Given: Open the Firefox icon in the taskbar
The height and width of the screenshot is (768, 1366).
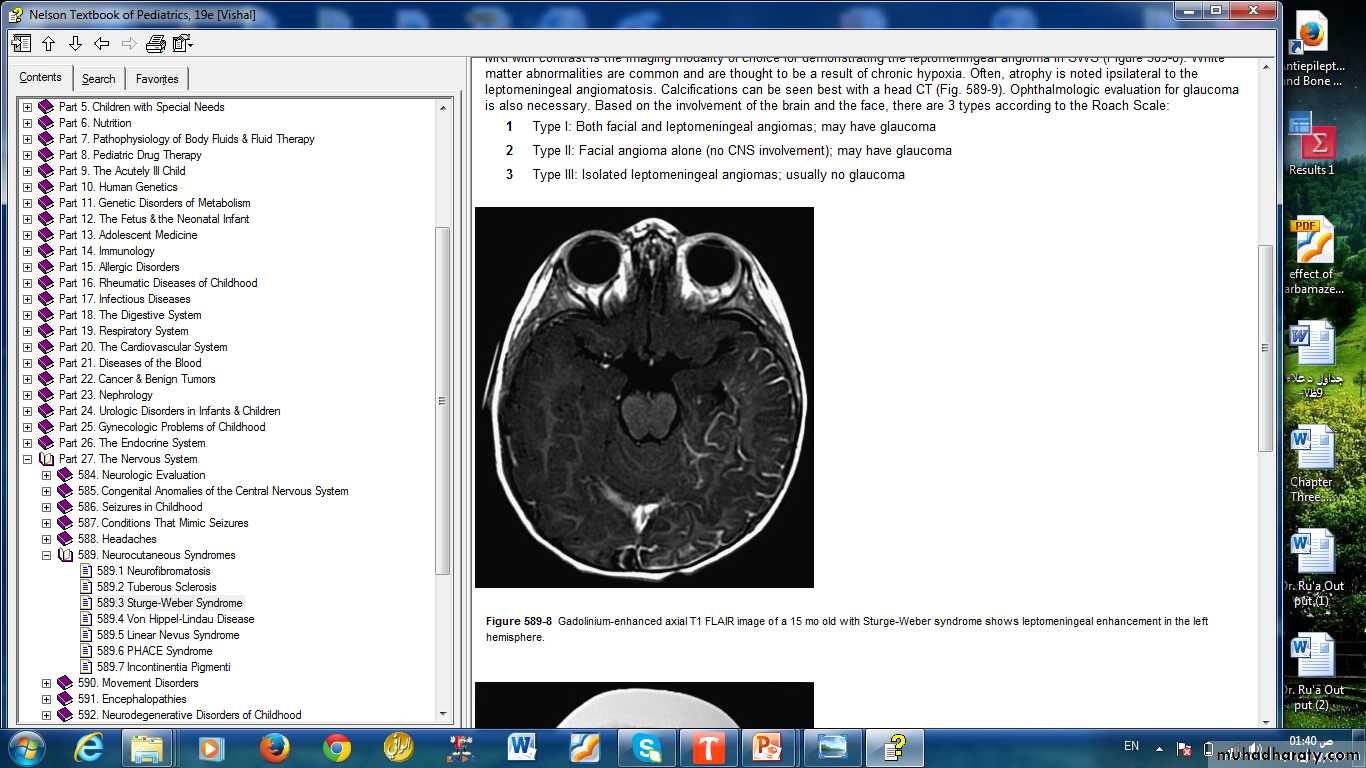Looking at the screenshot, I should click(x=274, y=747).
